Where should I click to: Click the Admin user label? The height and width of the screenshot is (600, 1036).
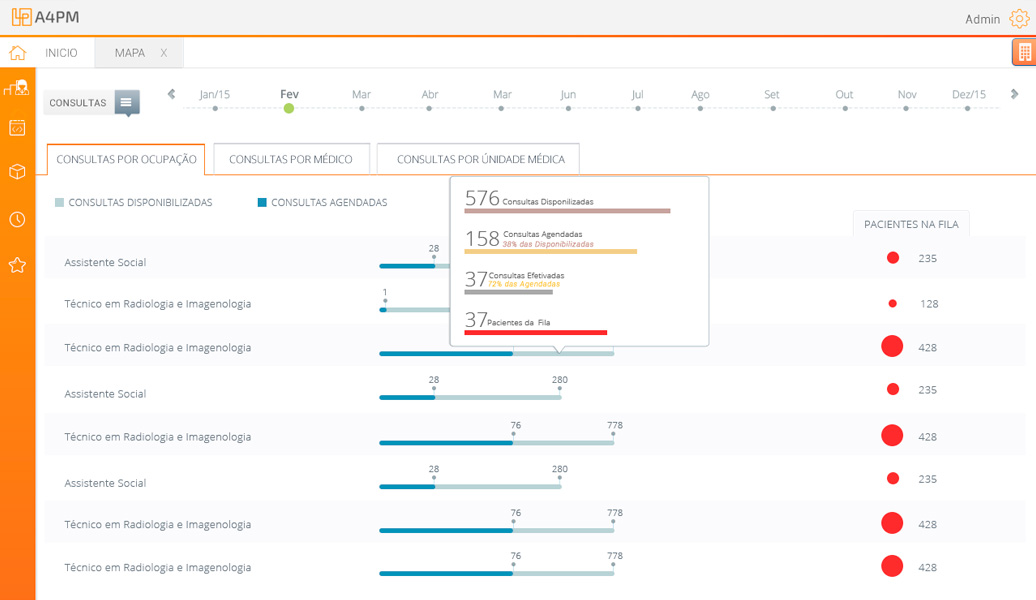click(x=982, y=19)
